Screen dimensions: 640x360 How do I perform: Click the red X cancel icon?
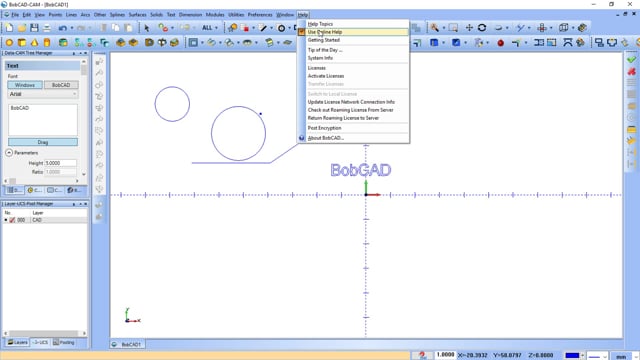coord(631,71)
